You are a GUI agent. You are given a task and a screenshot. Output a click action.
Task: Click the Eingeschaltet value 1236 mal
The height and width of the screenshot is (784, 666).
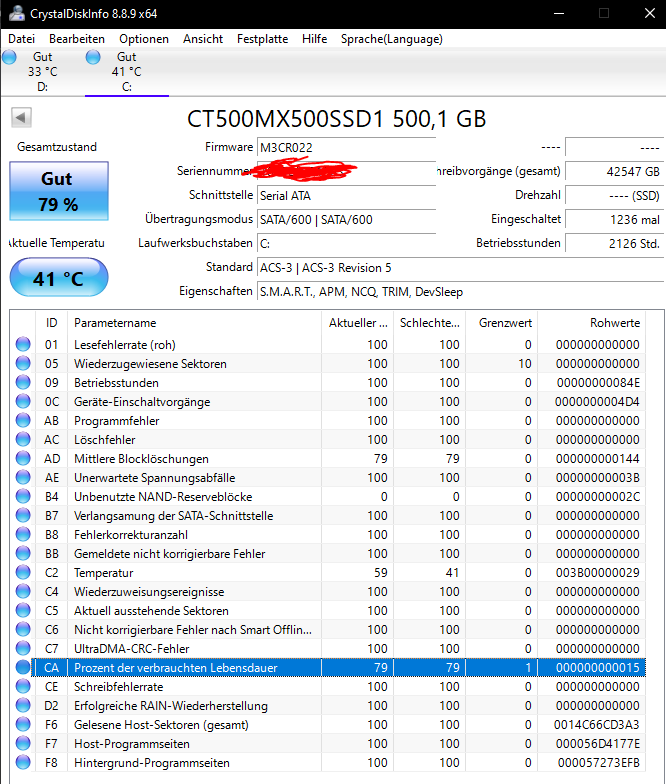click(614, 220)
